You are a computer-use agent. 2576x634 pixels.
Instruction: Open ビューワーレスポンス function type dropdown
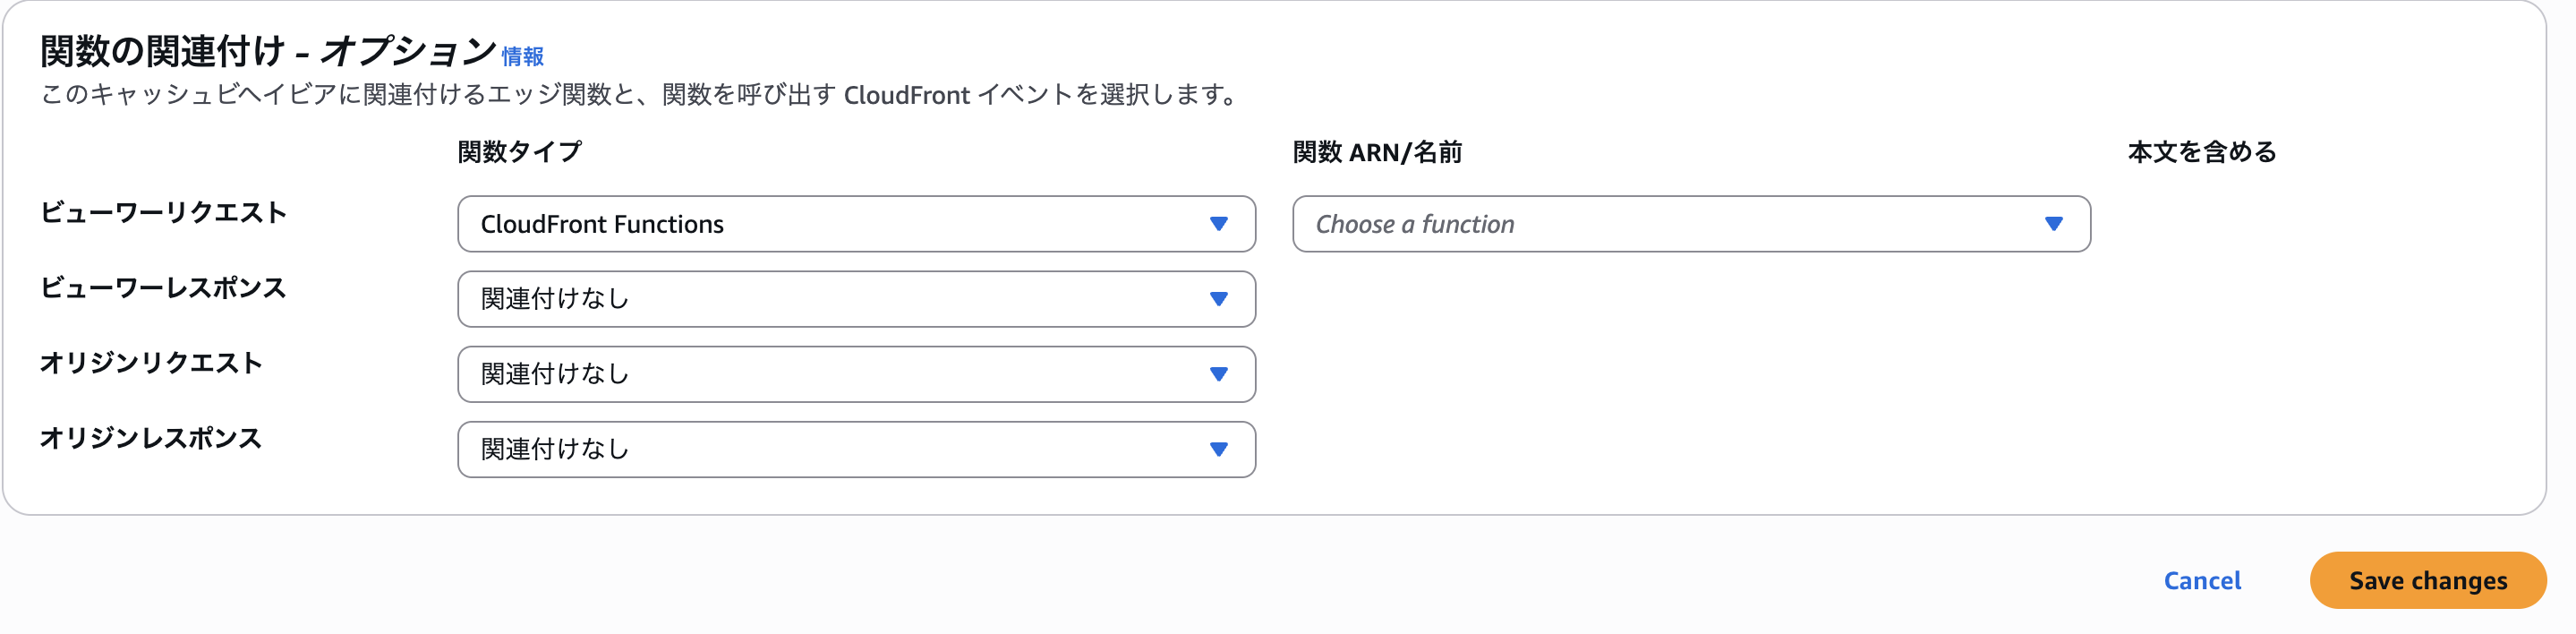click(856, 299)
